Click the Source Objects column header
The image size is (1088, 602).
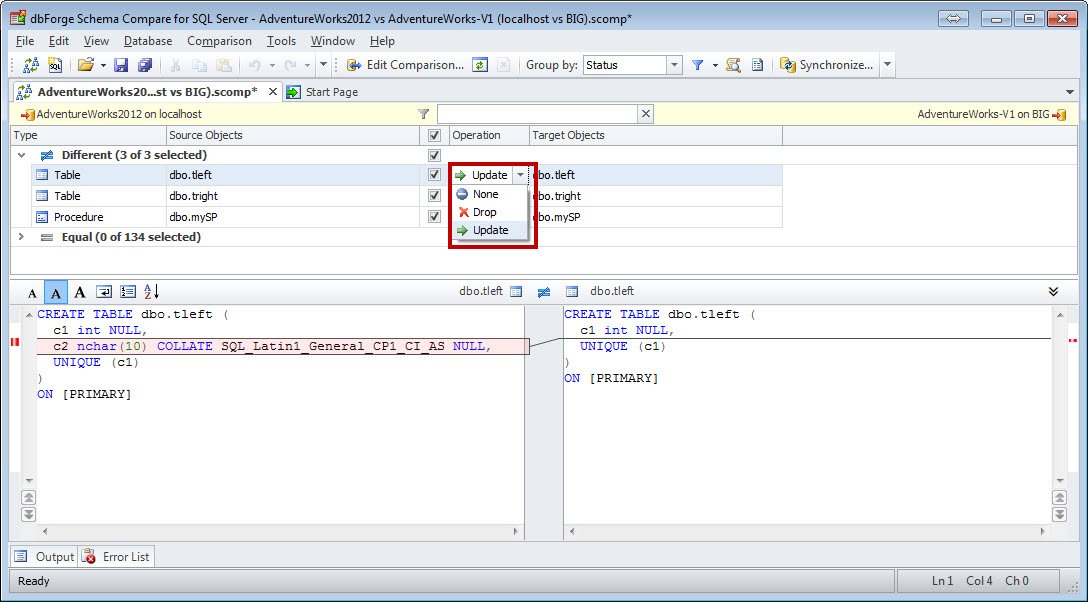pyautogui.click(x=293, y=136)
